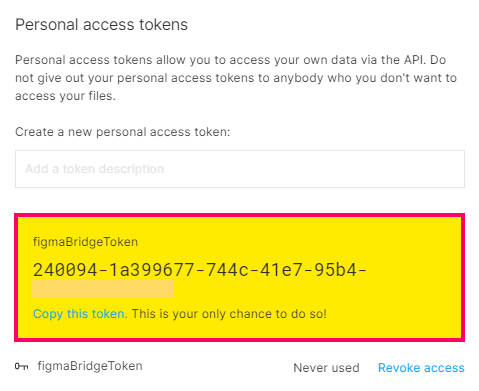Click the 'Copy this token.' link

tap(80, 314)
